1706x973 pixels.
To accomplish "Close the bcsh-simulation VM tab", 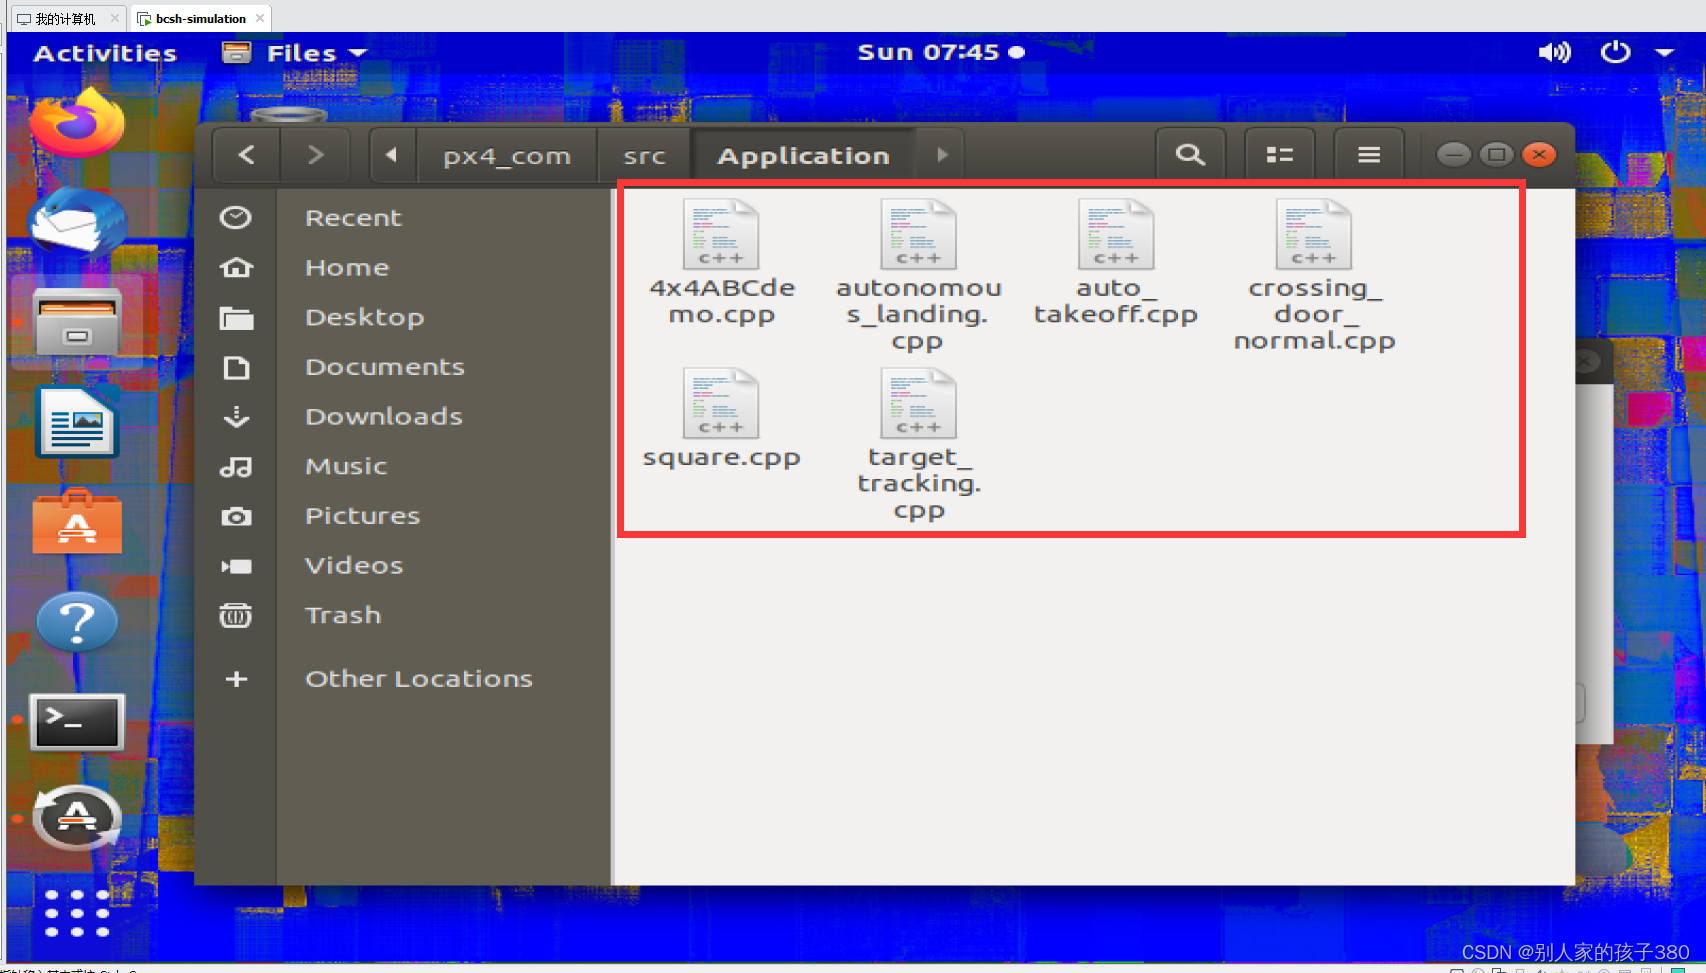I will coord(260,18).
